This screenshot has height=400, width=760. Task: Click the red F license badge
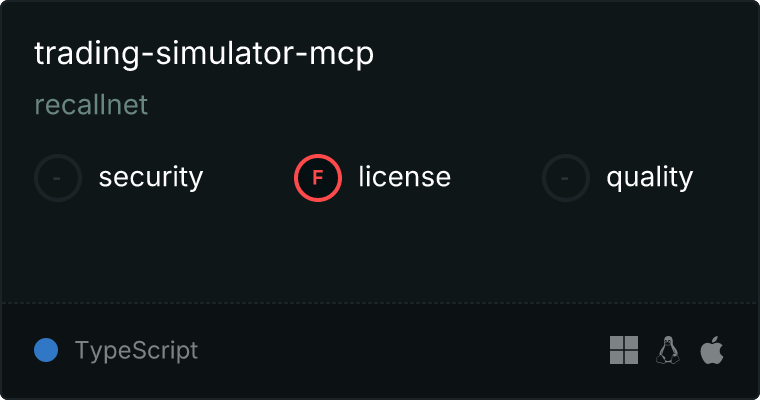pos(318,178)
